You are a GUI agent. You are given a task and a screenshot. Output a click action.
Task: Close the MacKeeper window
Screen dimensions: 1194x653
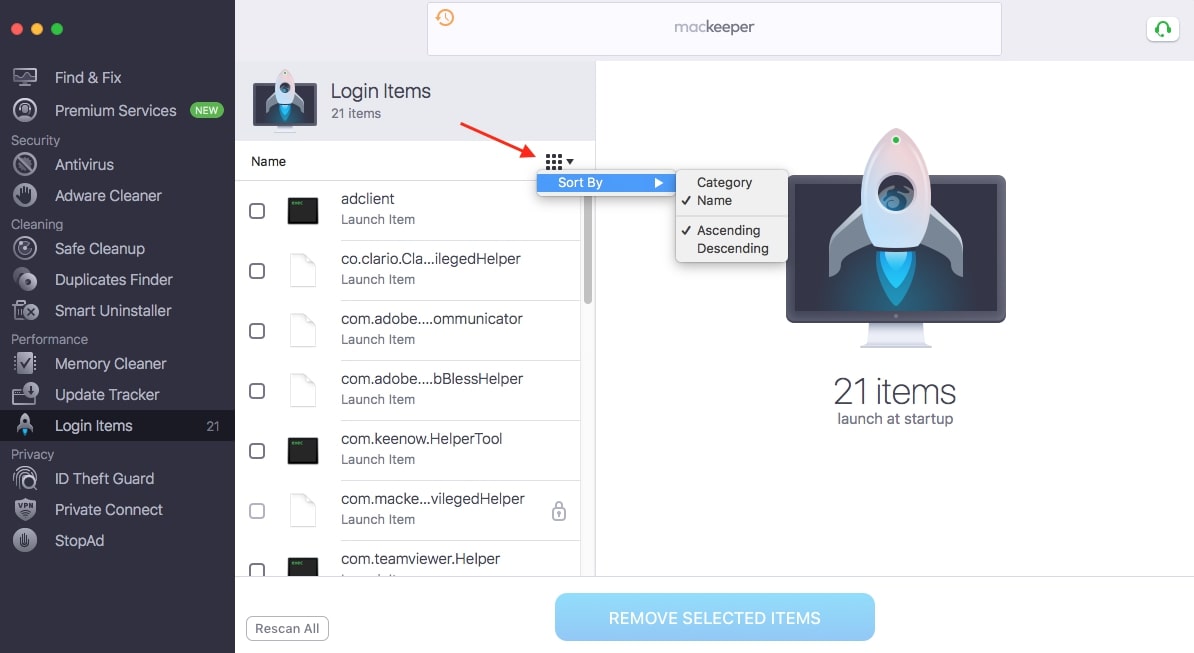pos(17,29)
